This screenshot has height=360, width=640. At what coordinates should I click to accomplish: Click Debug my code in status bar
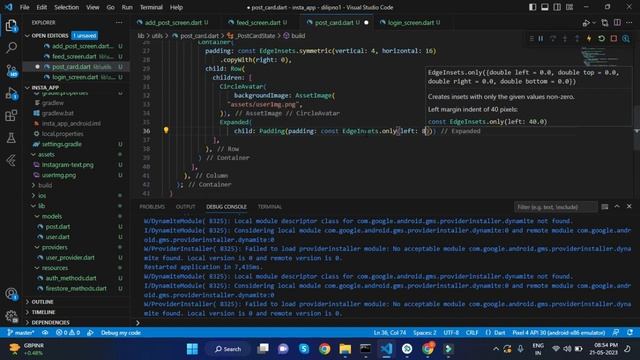point(120,333)
